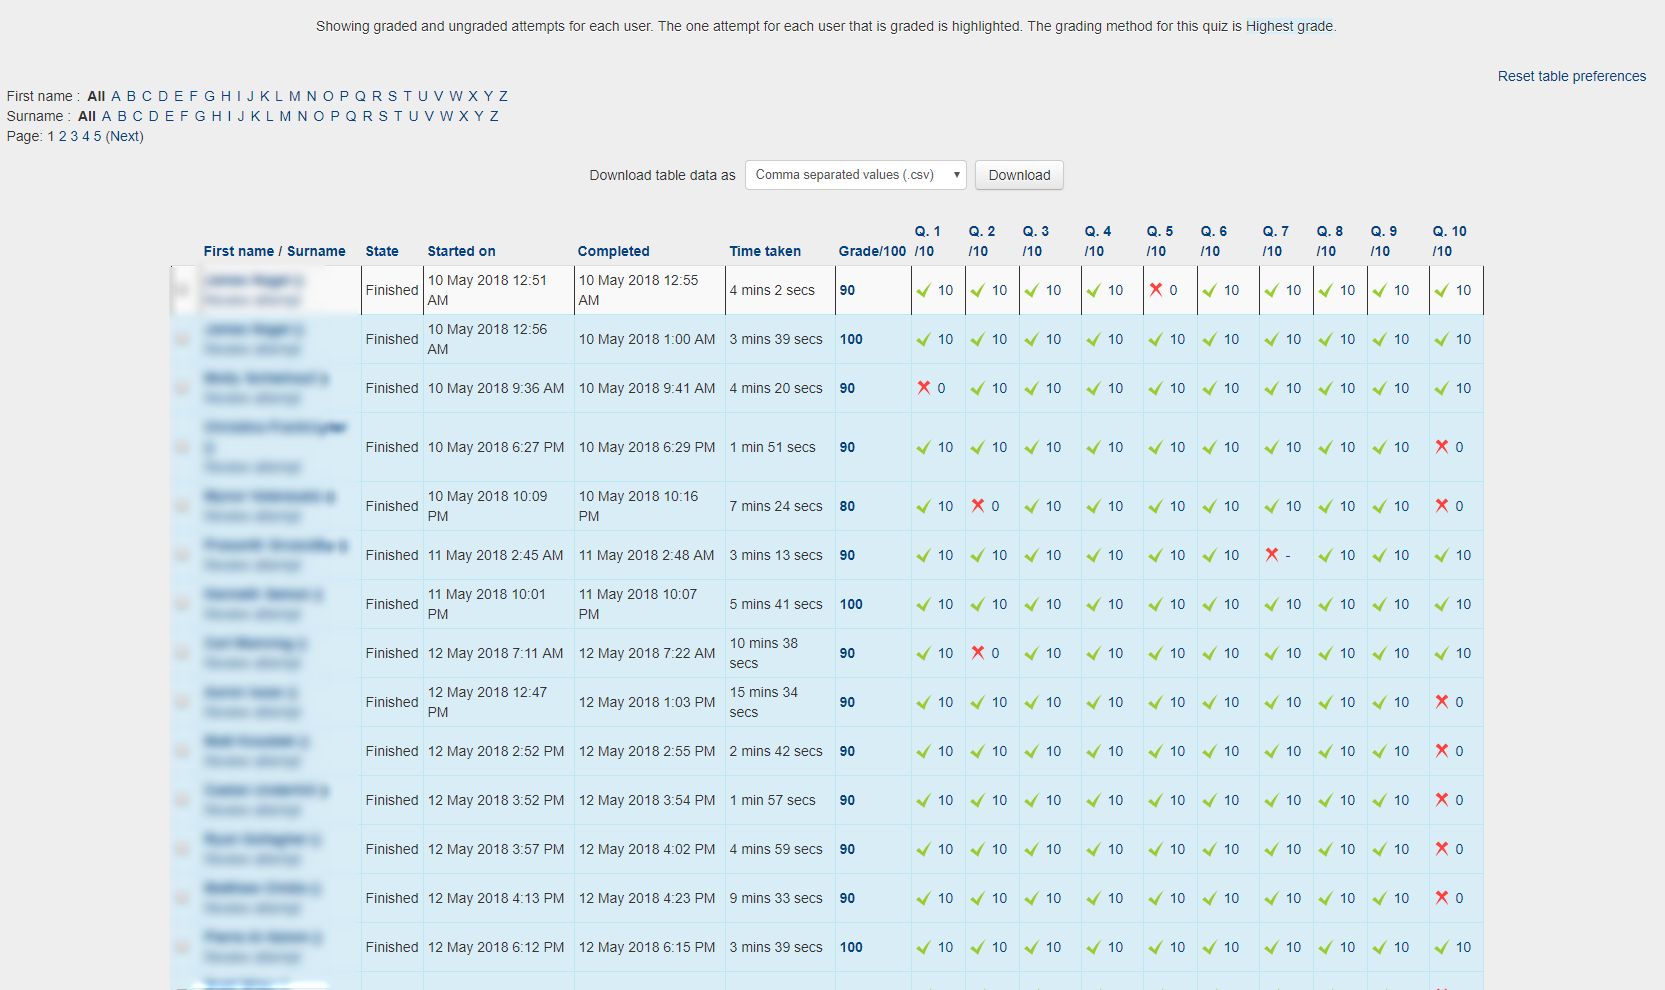Click red X under Q.7 in 11 May 2:45 AM row
This screenshot has height=990, width=1665.
pos(1271,555)
